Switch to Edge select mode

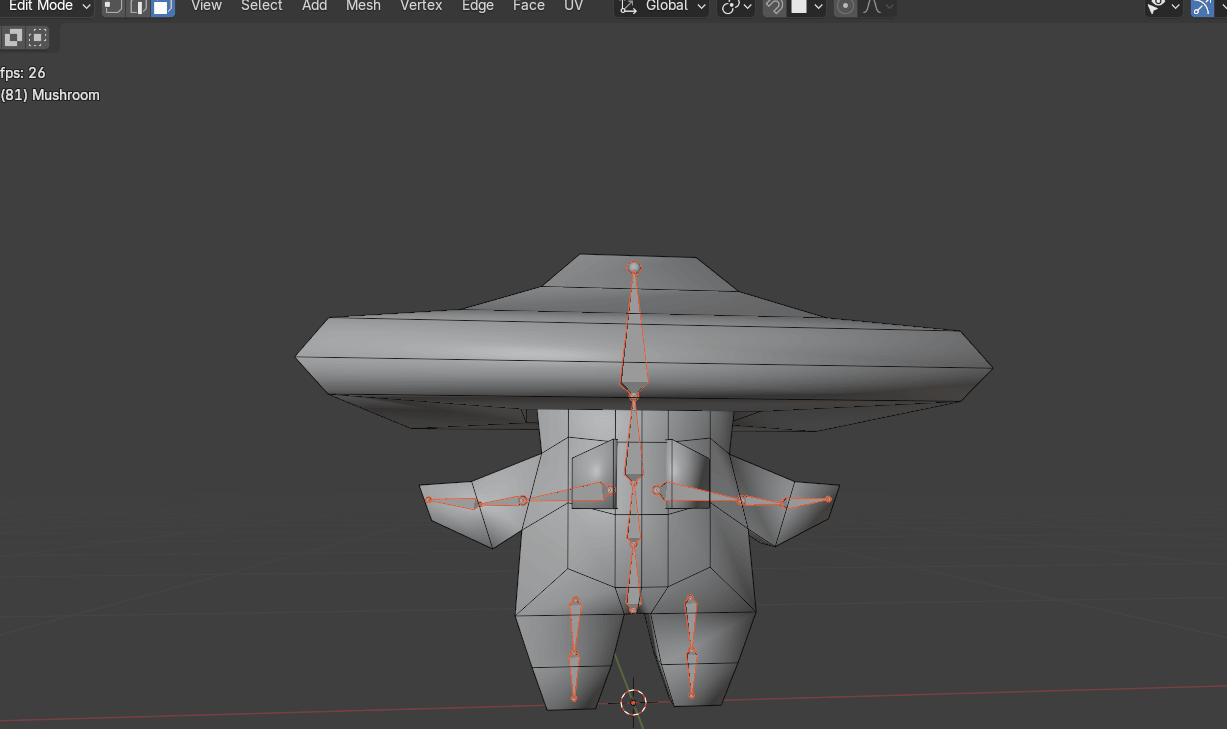pyautogui.click(x=138, y=7)
